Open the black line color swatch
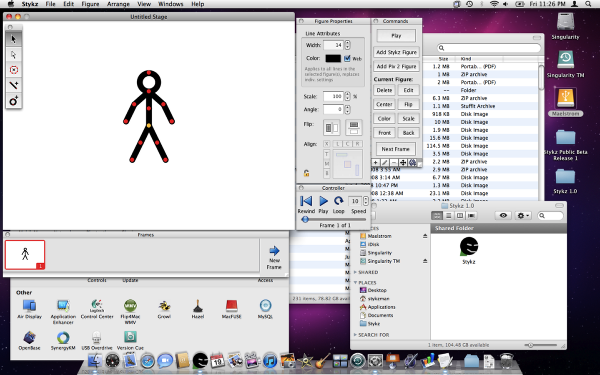Viewport: 600px width, 375px height. (333, 58)
